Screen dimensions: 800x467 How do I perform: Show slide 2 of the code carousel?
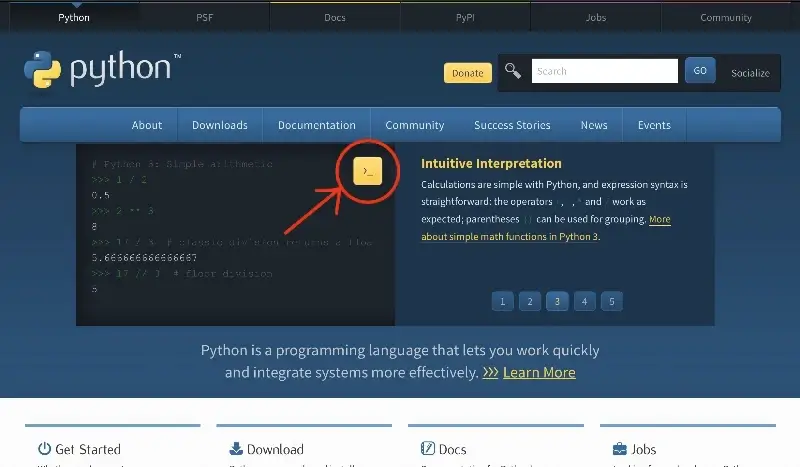point(530,302)
